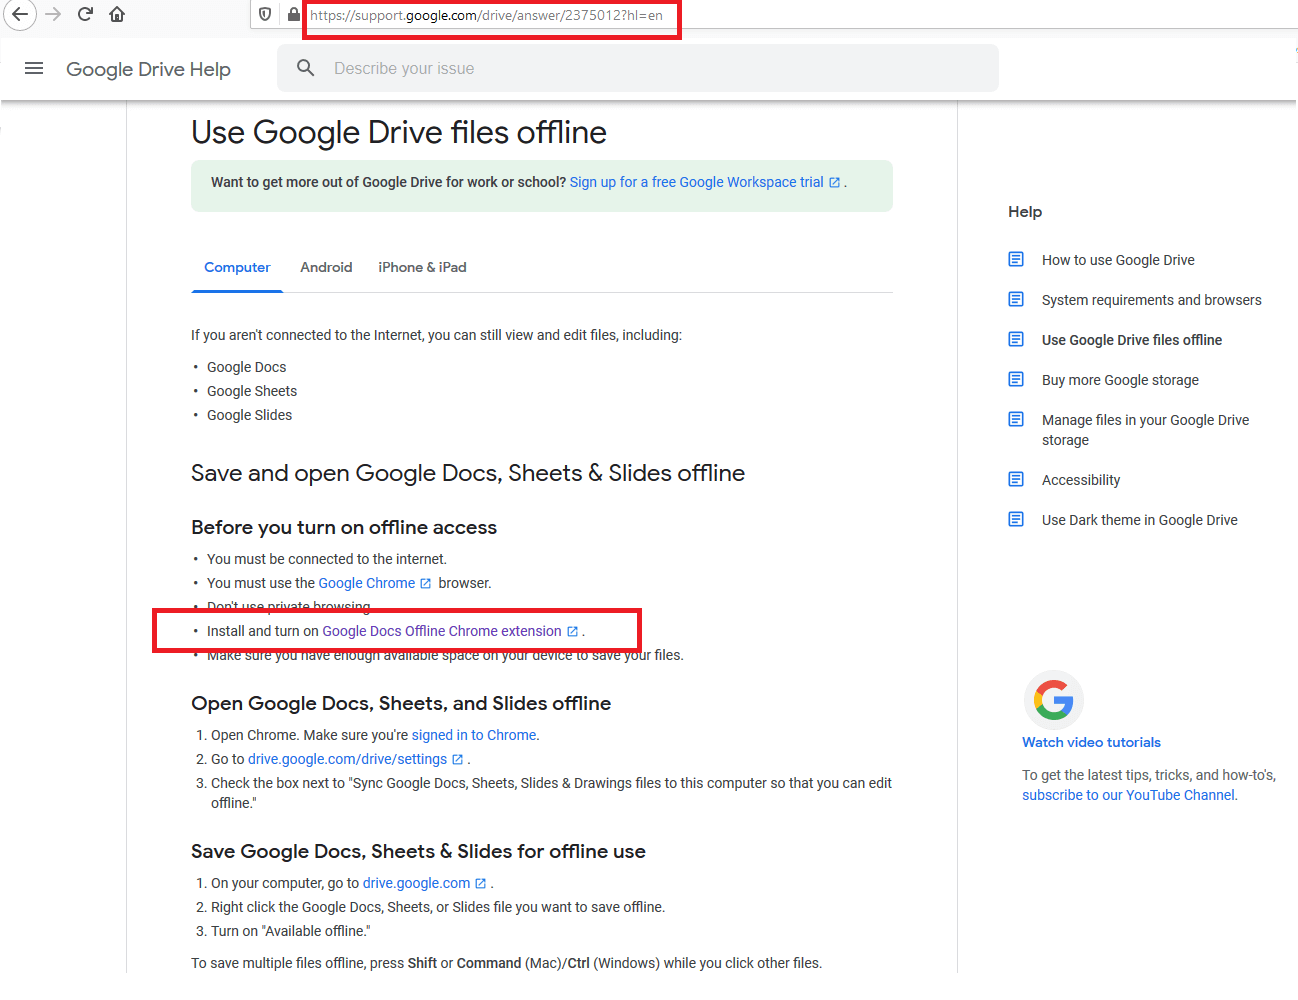Image resolution: width=1298 pixels, height=1000 pixels.
Task: Click the article icon beside System requirements and browsers
Action: [1016, 299]
